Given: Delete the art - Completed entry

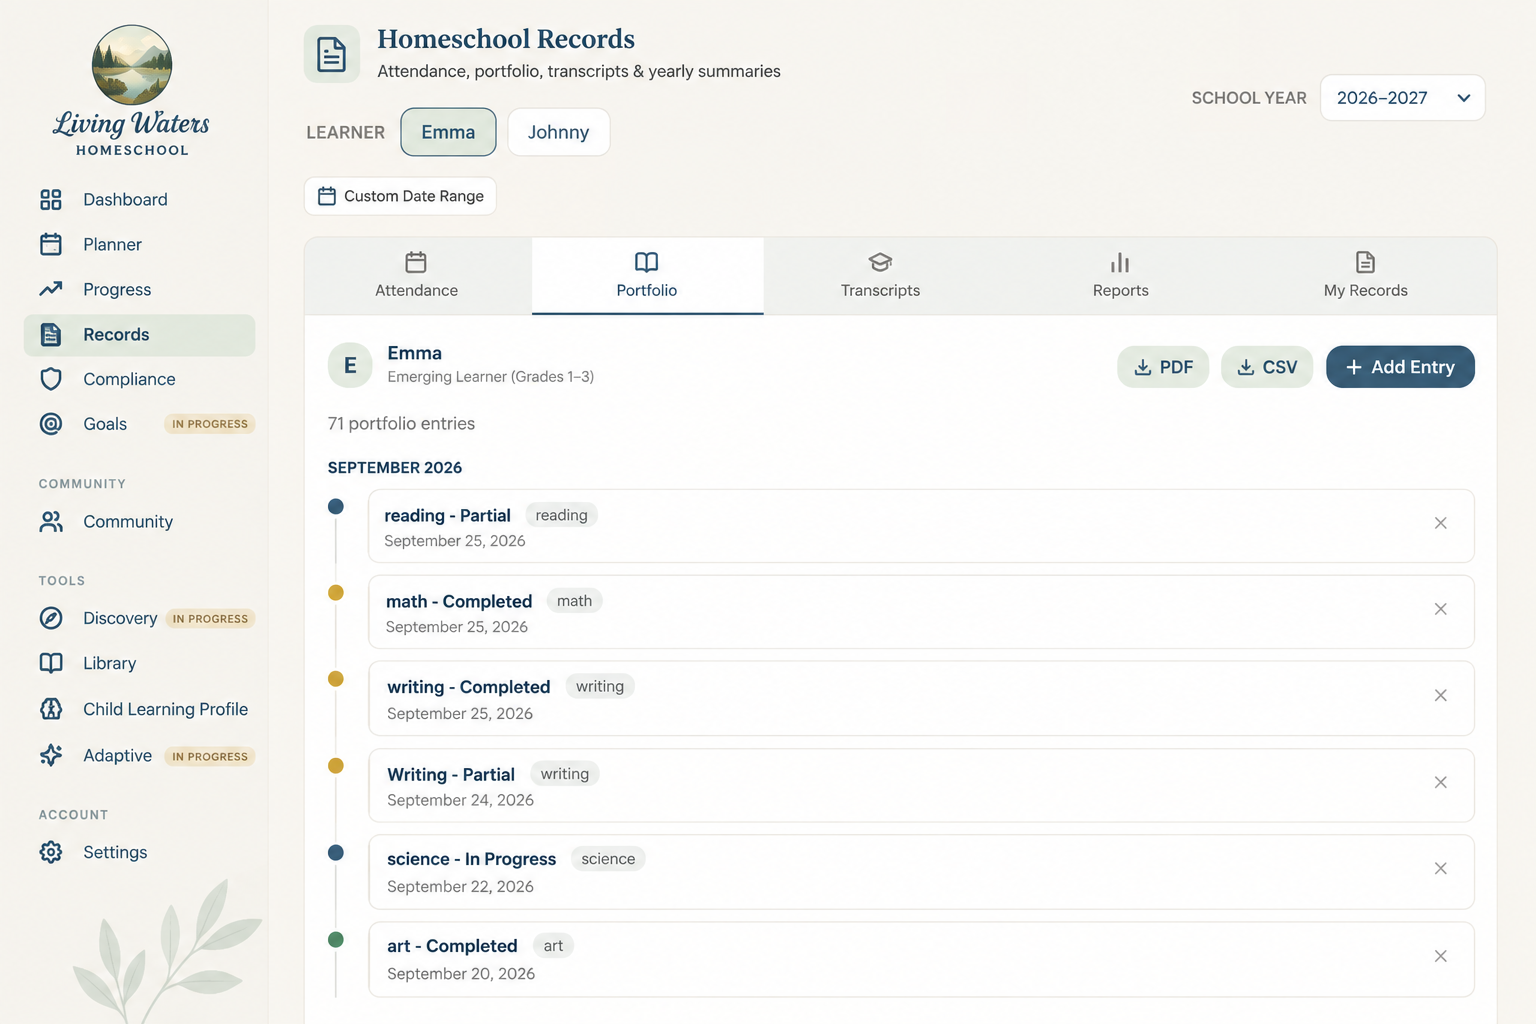Looking at the screenshot, I should [1441, 956].
